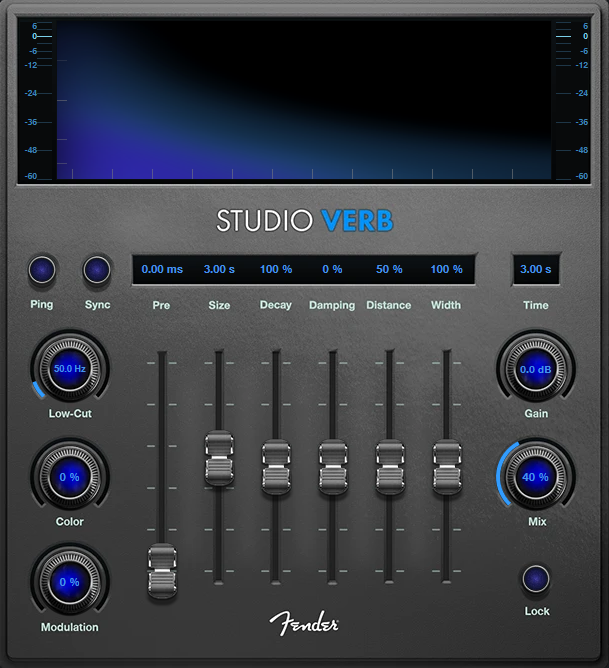This screenshot has width=609, height=668.
Task: Click the Distance value 50 %
Action: coord(389,269)
